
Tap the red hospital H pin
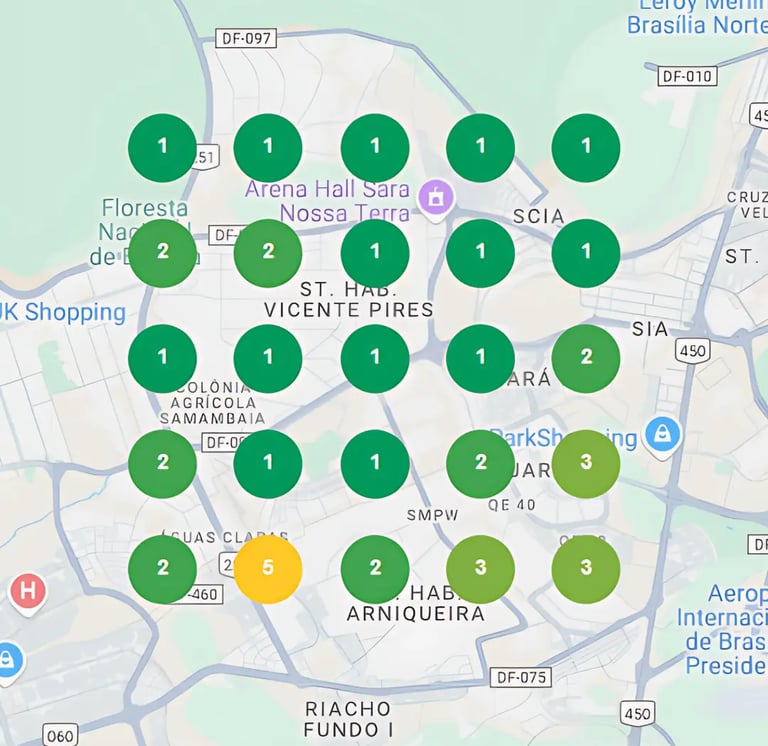[x=28, y=593]
